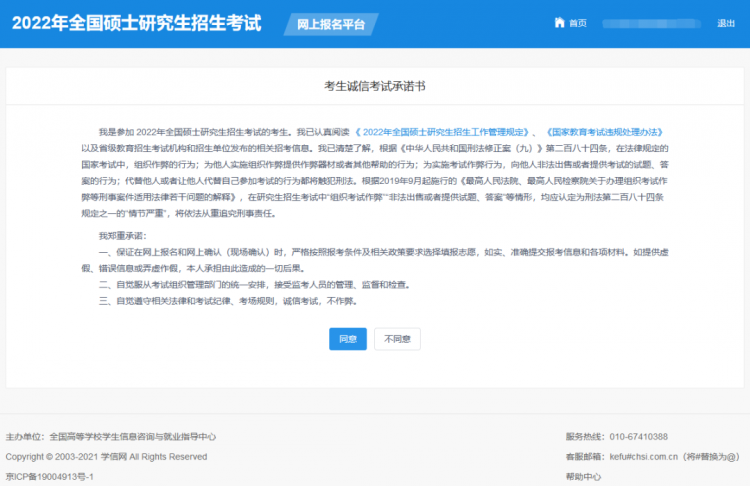Click the home icon in the header
The width and height of the screenshot is (750, 486).
pos(558,23)
